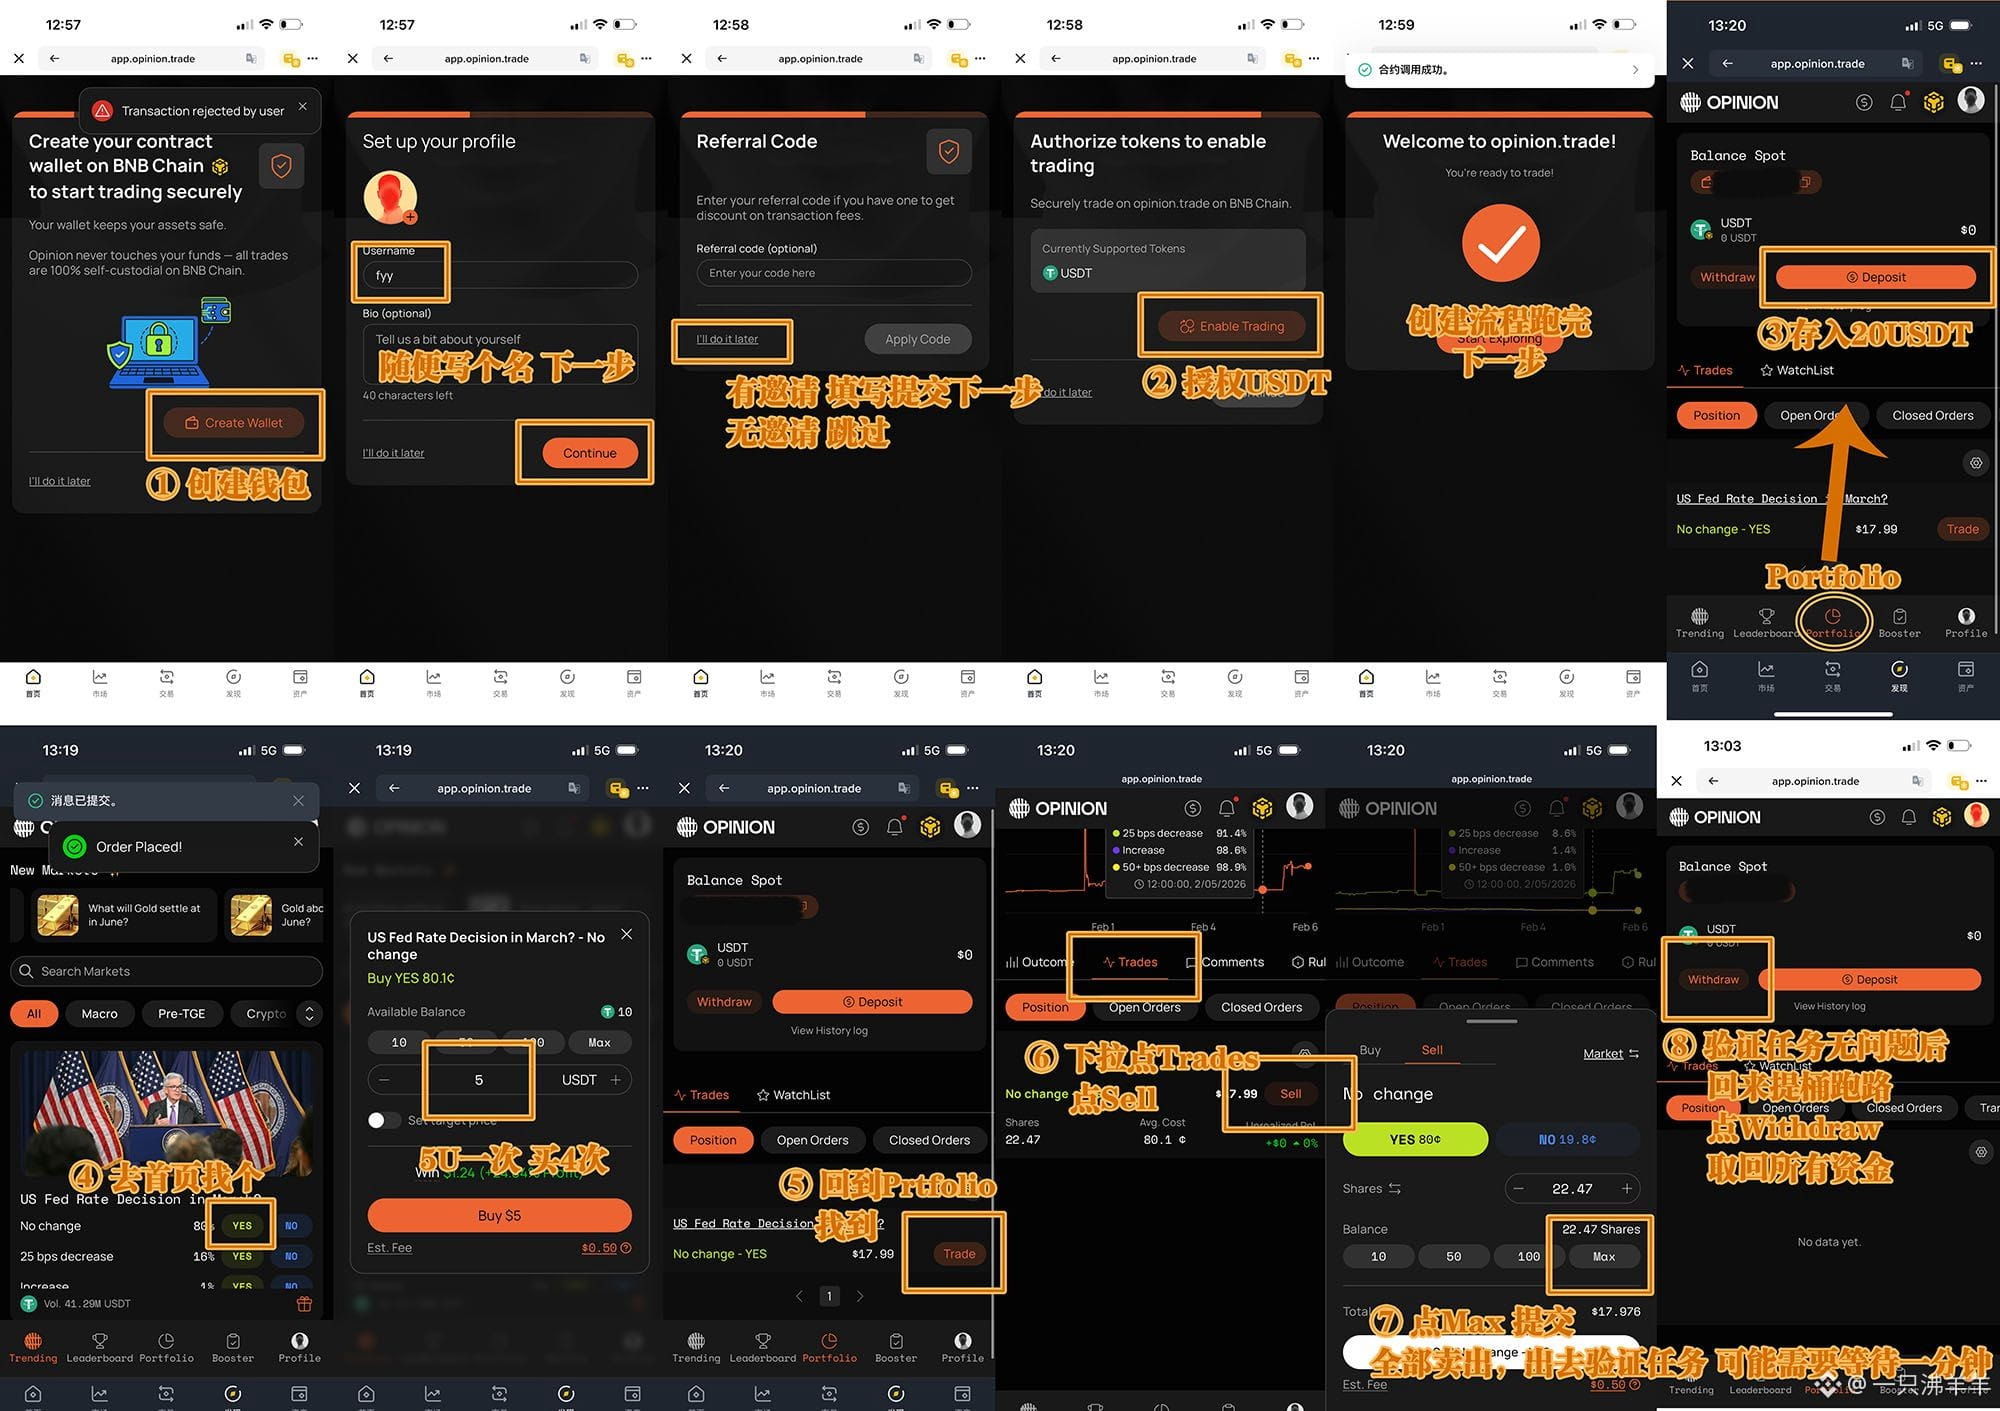
Task: Open Profile from the Order Placed screen nav
Action: 300,1347
